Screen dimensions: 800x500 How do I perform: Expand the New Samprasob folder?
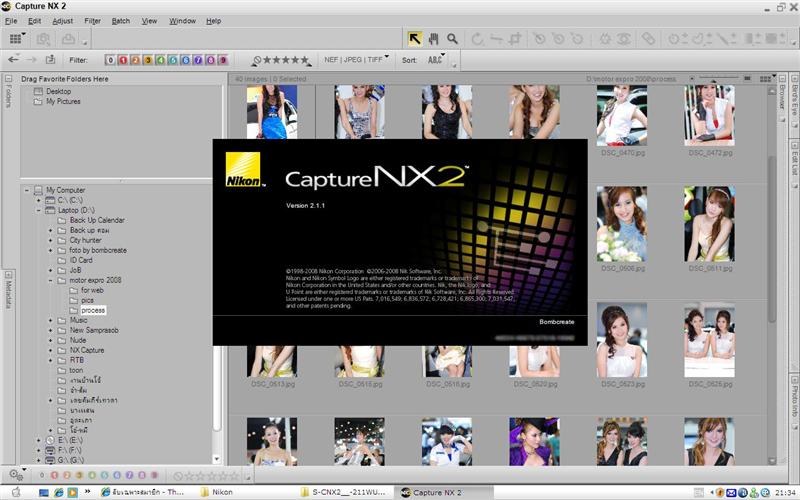(51, 330)
